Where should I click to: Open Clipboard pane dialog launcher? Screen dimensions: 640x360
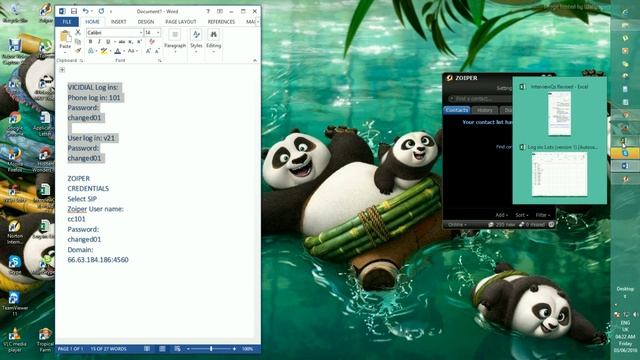[x=82, y=61]
